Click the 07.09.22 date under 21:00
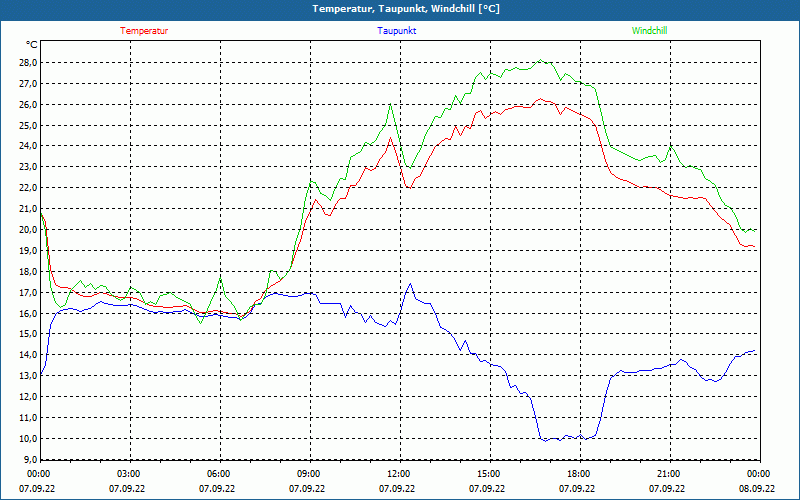This screenshot has height=500, width=800. (x=667, y=489)
